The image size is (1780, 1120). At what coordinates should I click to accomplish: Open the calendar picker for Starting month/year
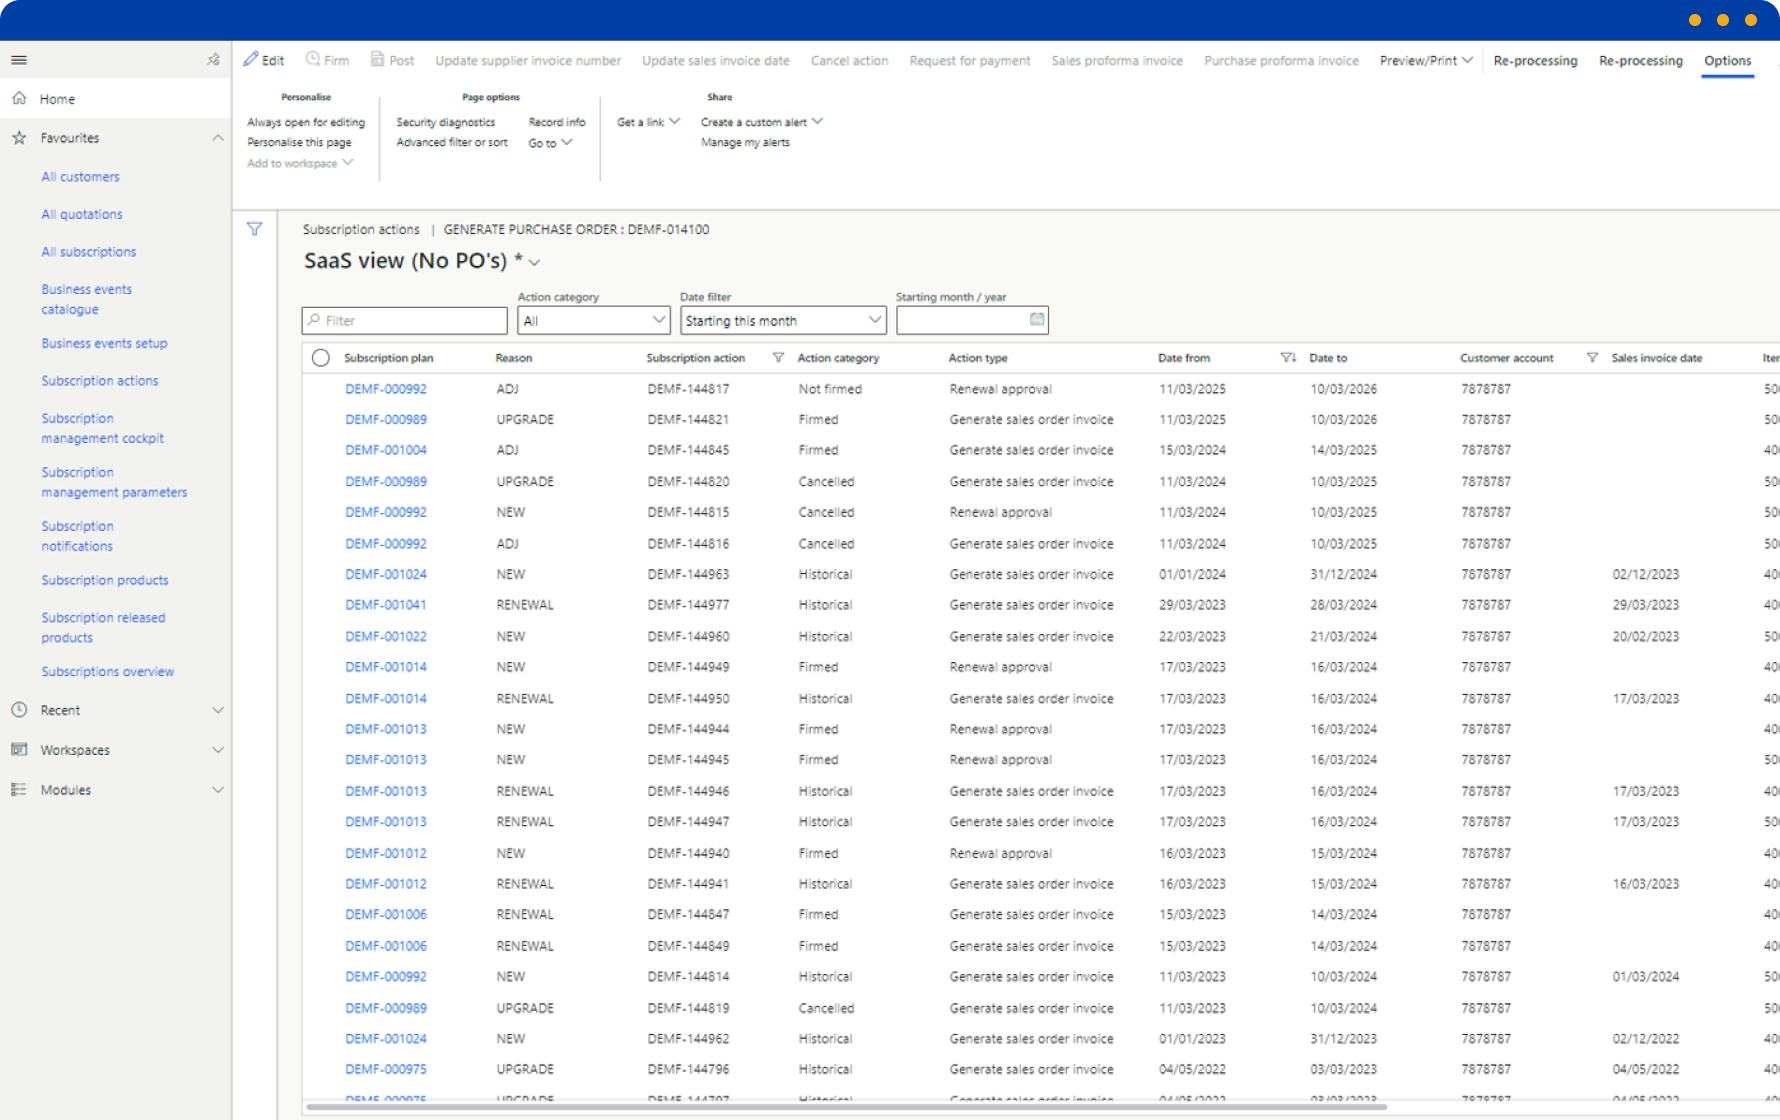[x=1036, y=319]
